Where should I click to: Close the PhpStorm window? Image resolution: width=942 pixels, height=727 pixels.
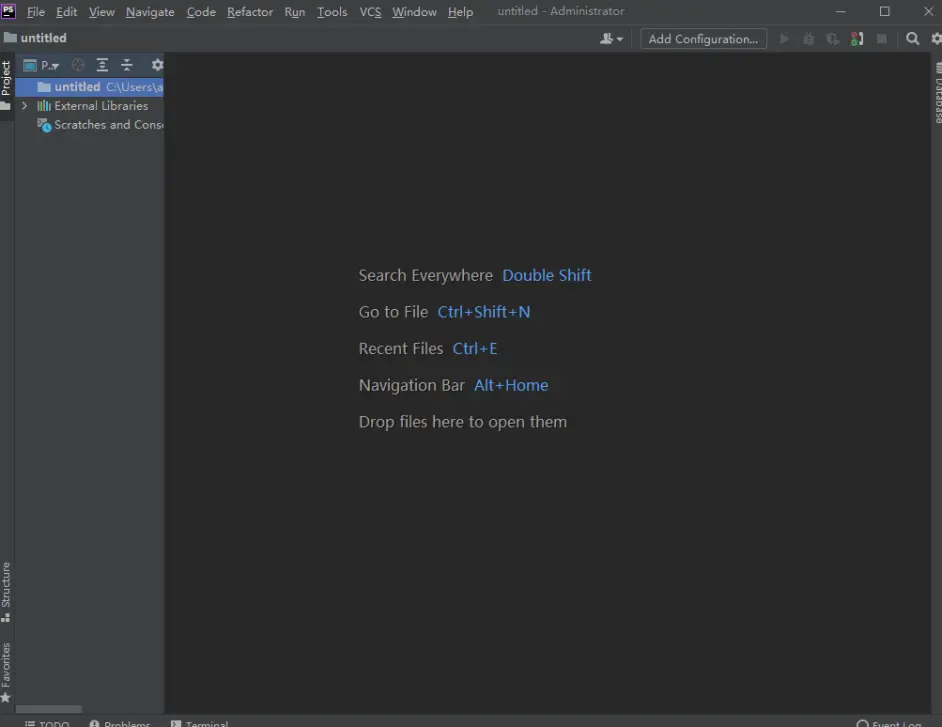tap(928, 11)
